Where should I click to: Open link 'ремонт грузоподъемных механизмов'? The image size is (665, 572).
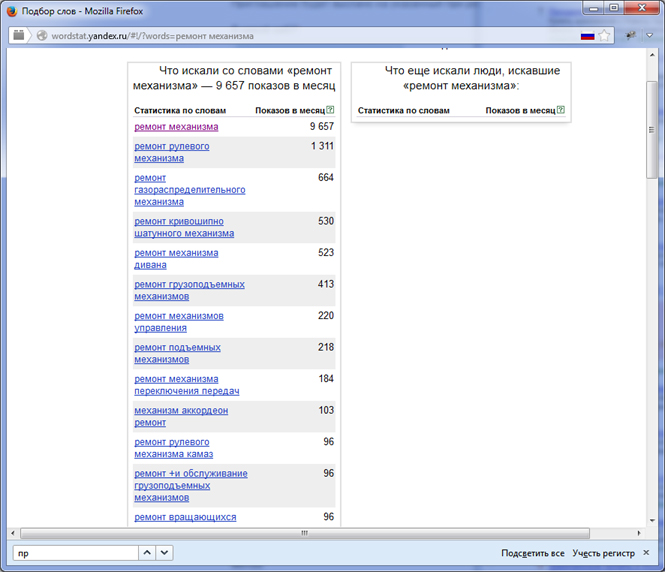tap(190, 290)
